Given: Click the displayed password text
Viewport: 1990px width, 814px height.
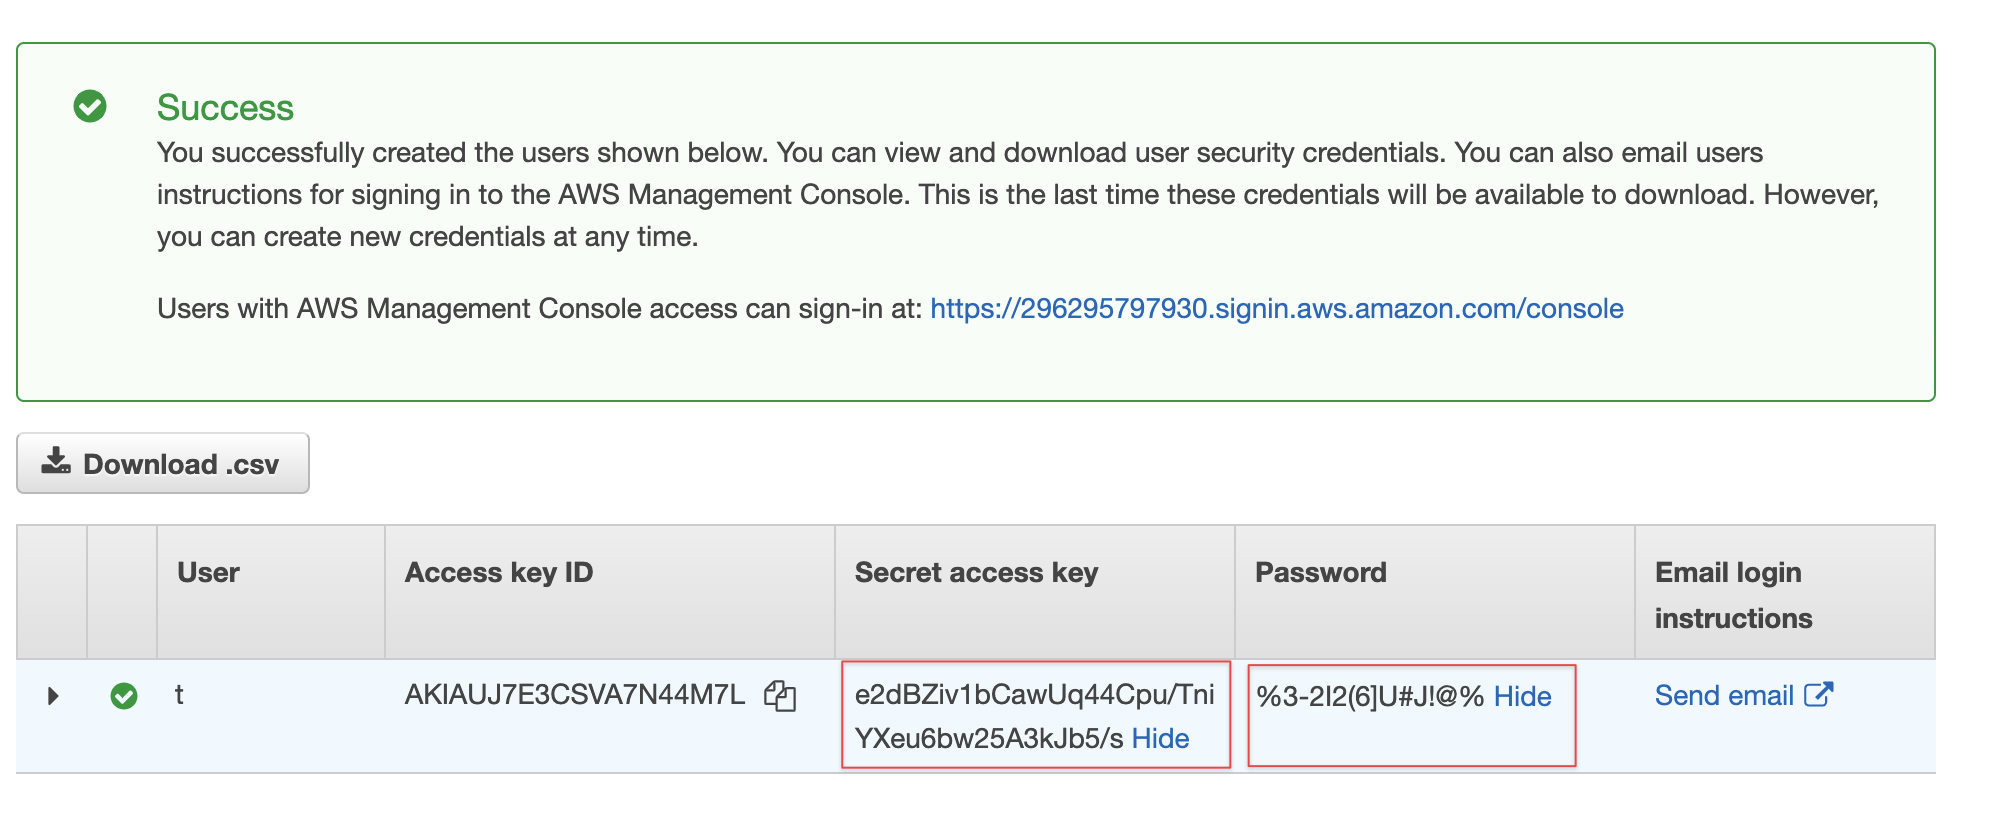Looking at the screenshot, I should (1369, 697).
